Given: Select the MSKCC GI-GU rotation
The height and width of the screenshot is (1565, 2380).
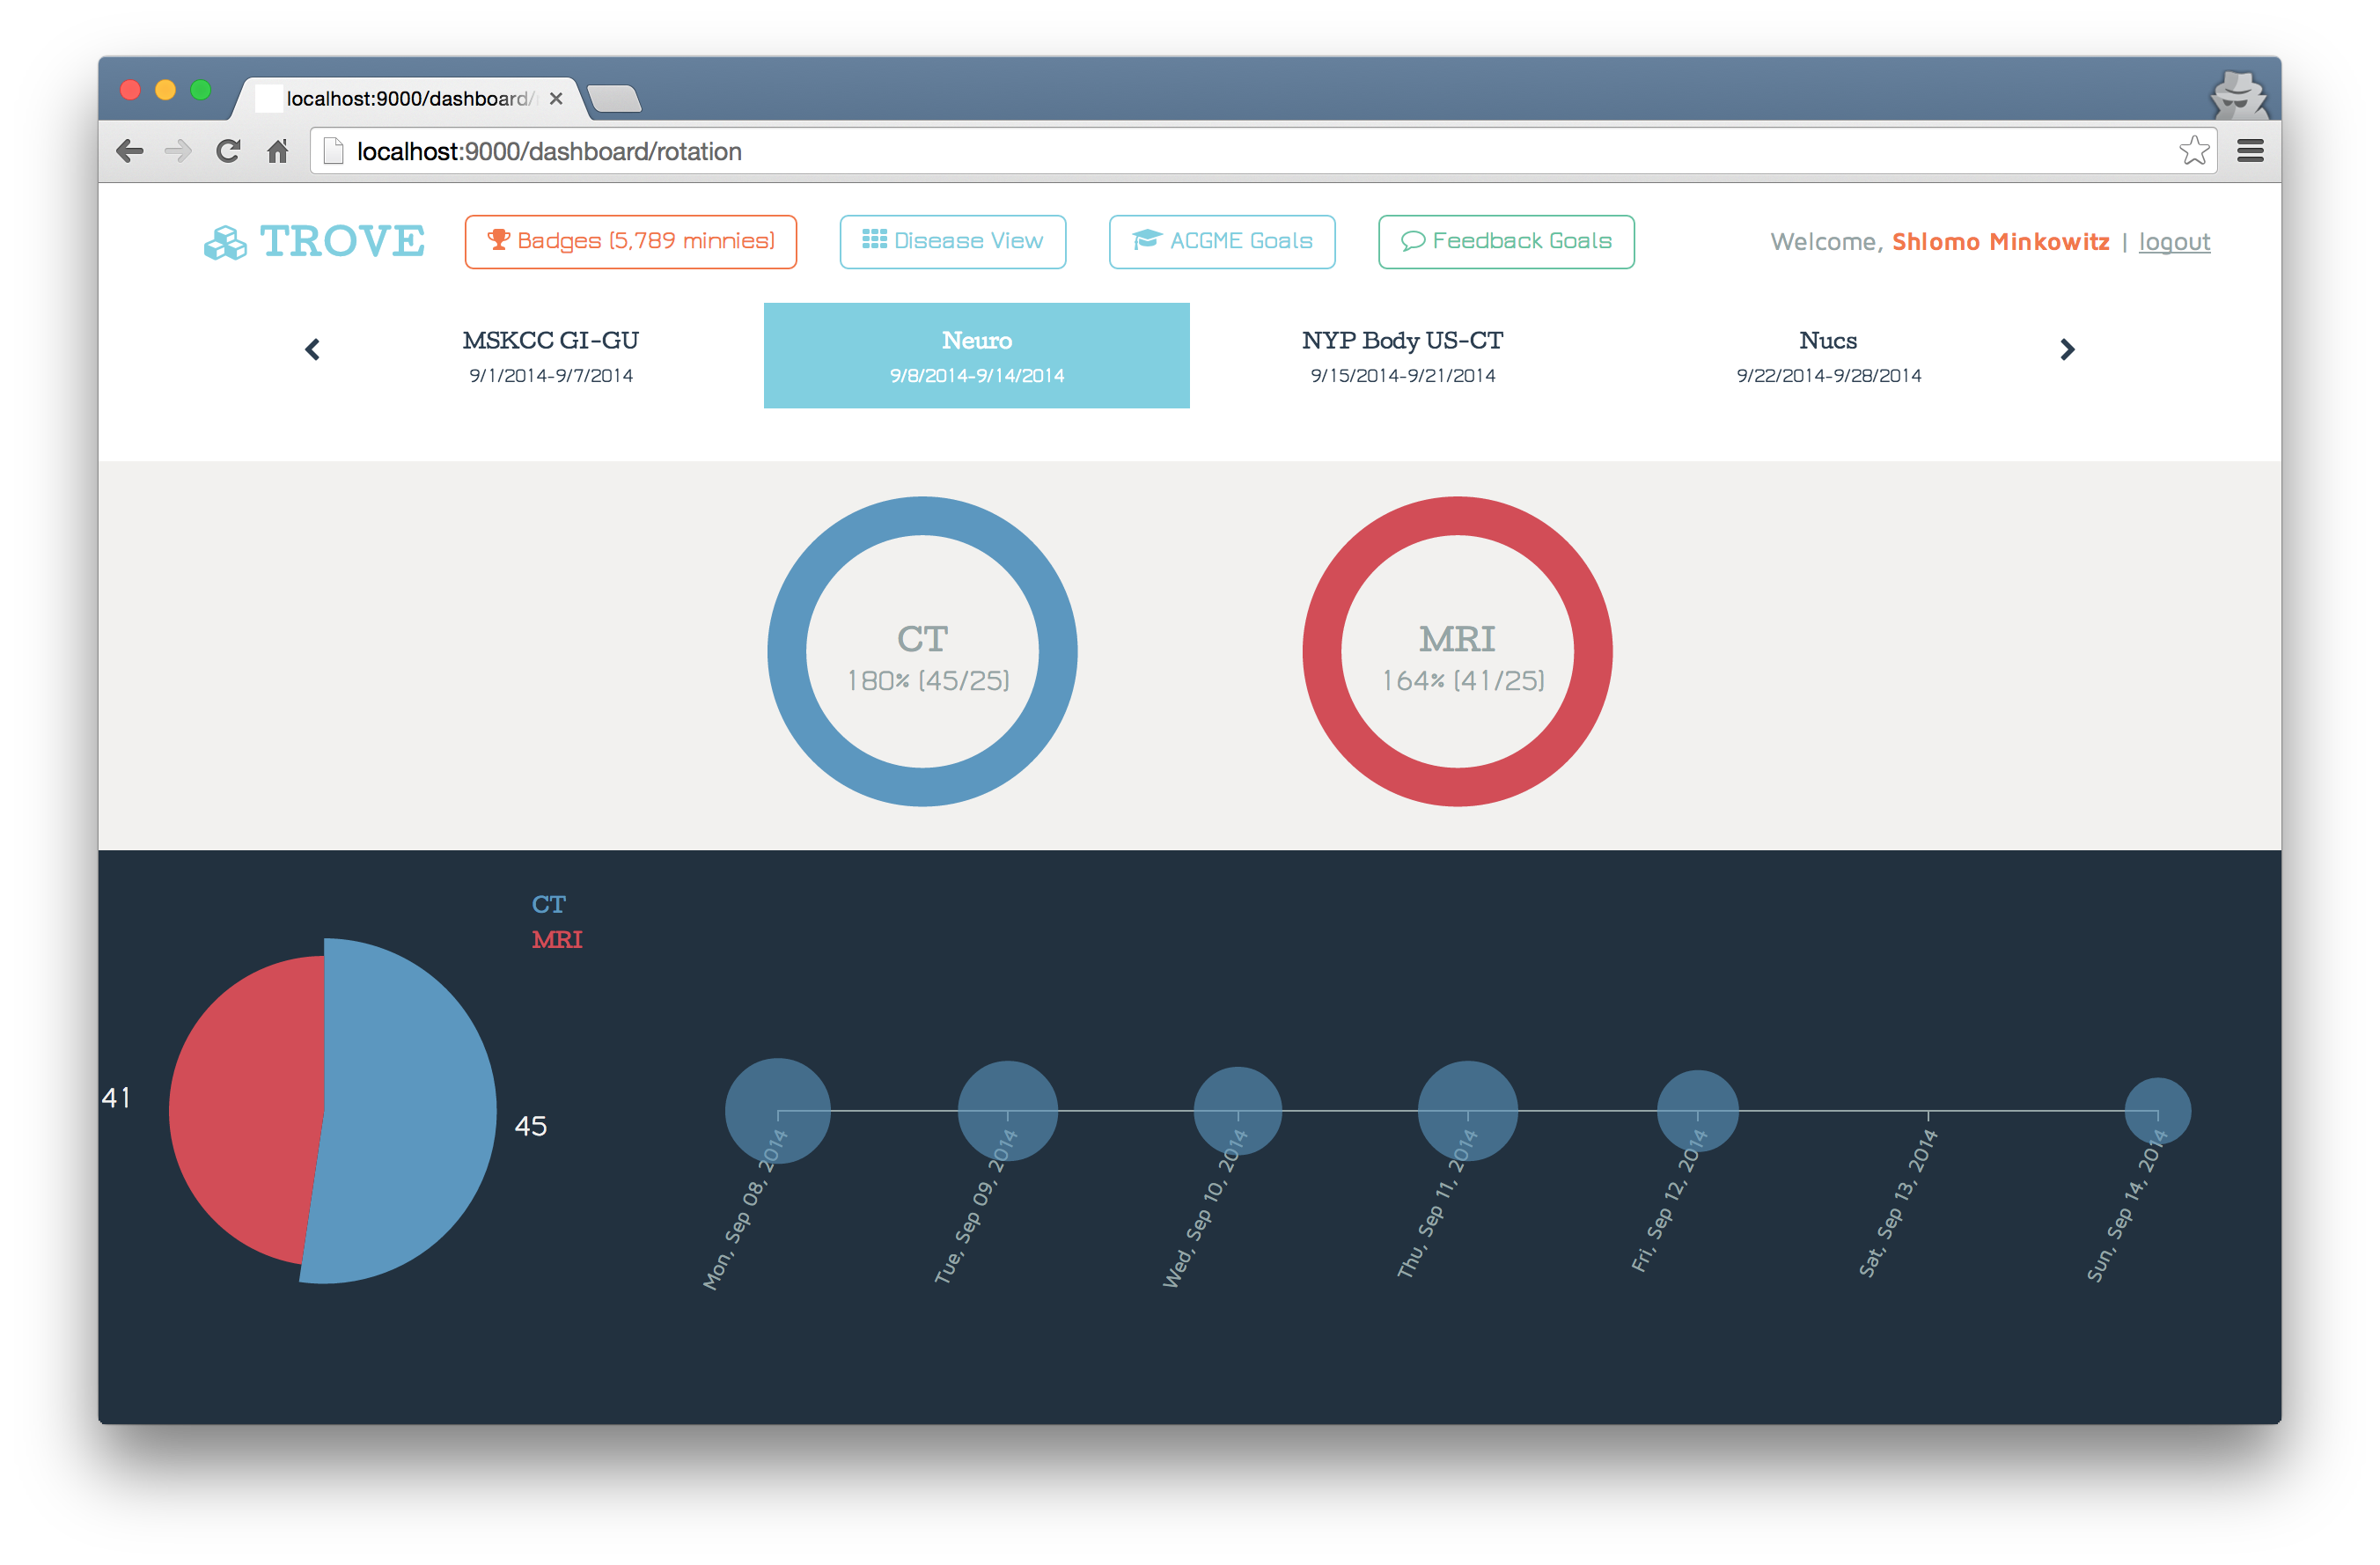Looking at the screenshot, I should pyautogui.click(x=551, y=355).
